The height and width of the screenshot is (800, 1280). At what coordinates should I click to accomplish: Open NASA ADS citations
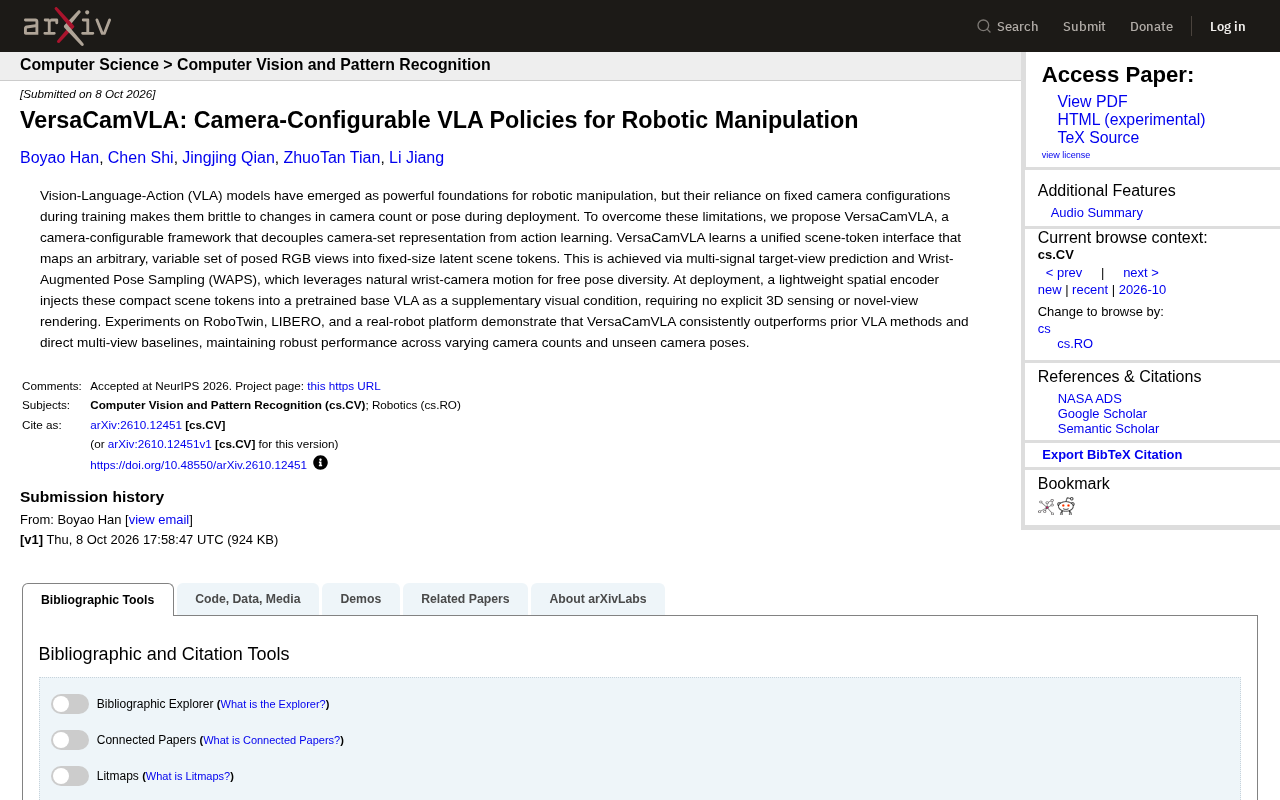tap(1090, 399)
